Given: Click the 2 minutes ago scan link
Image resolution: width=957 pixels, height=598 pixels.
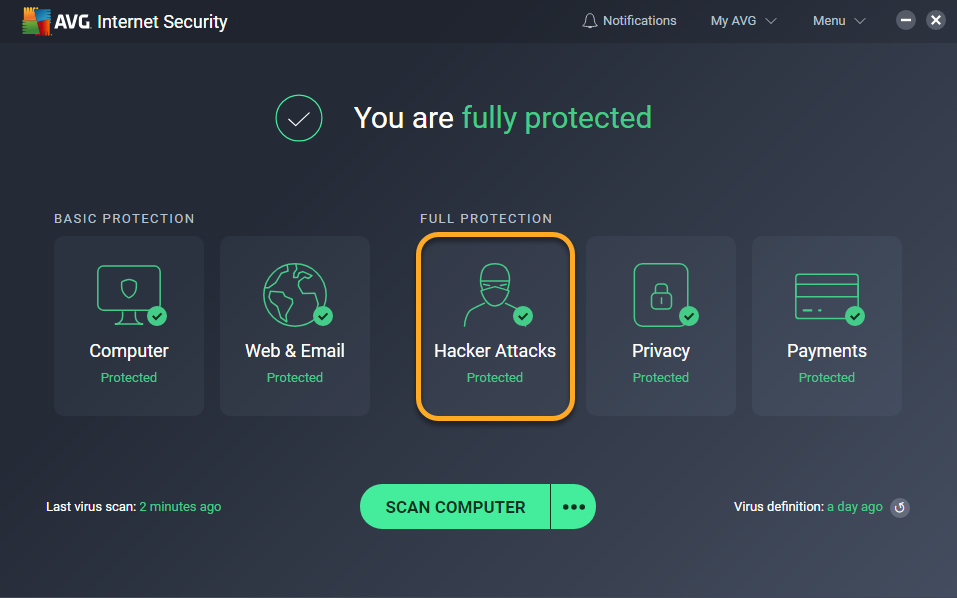Looking at the screenshot, I should click(180, 506).
